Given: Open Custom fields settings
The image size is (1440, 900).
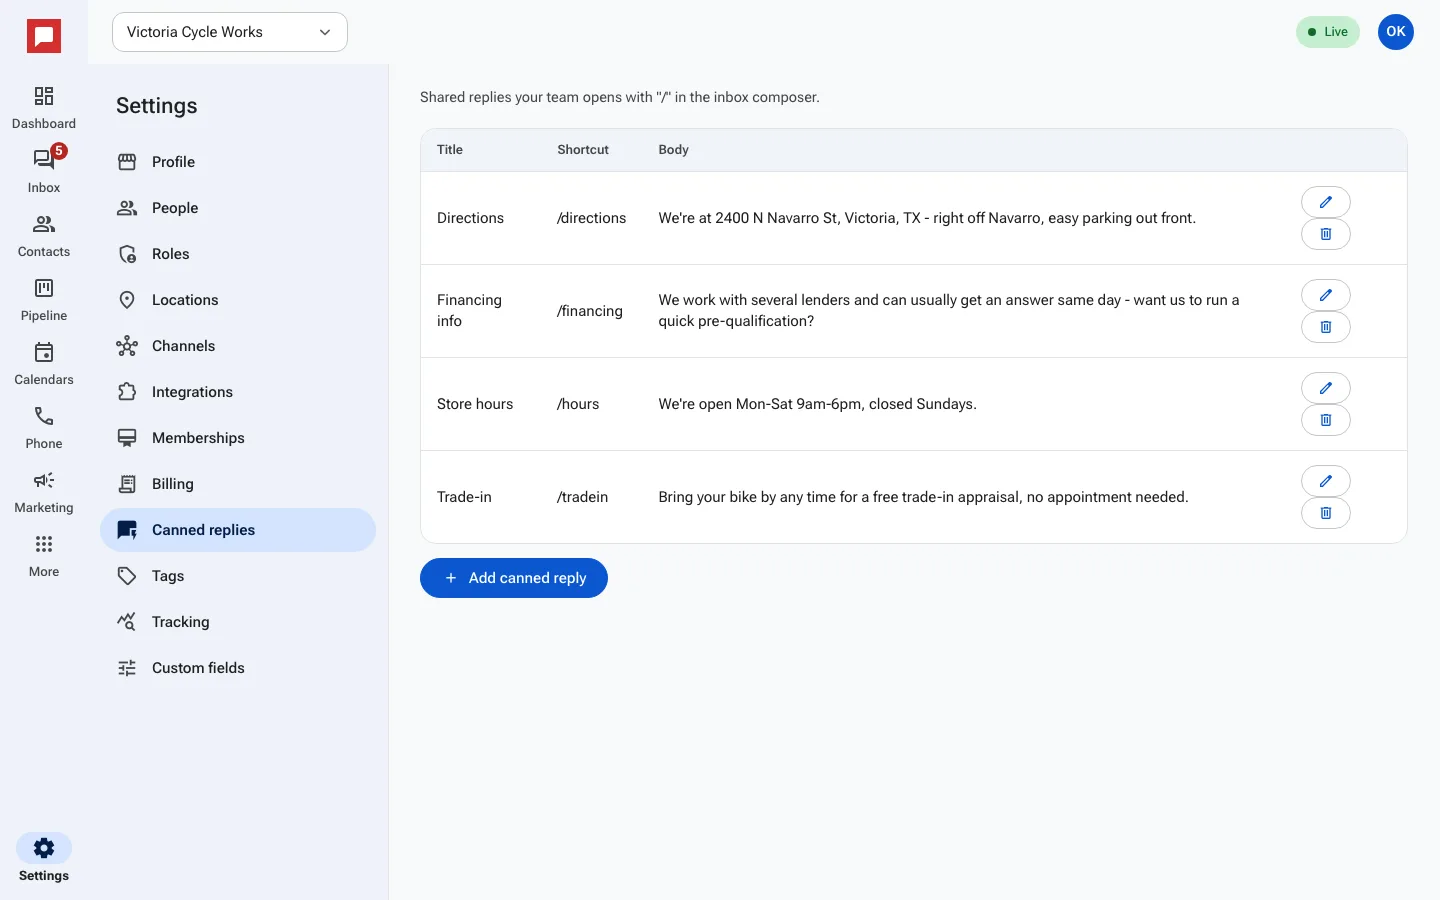Looking at the screenshot, I should [x=238, y=668].
